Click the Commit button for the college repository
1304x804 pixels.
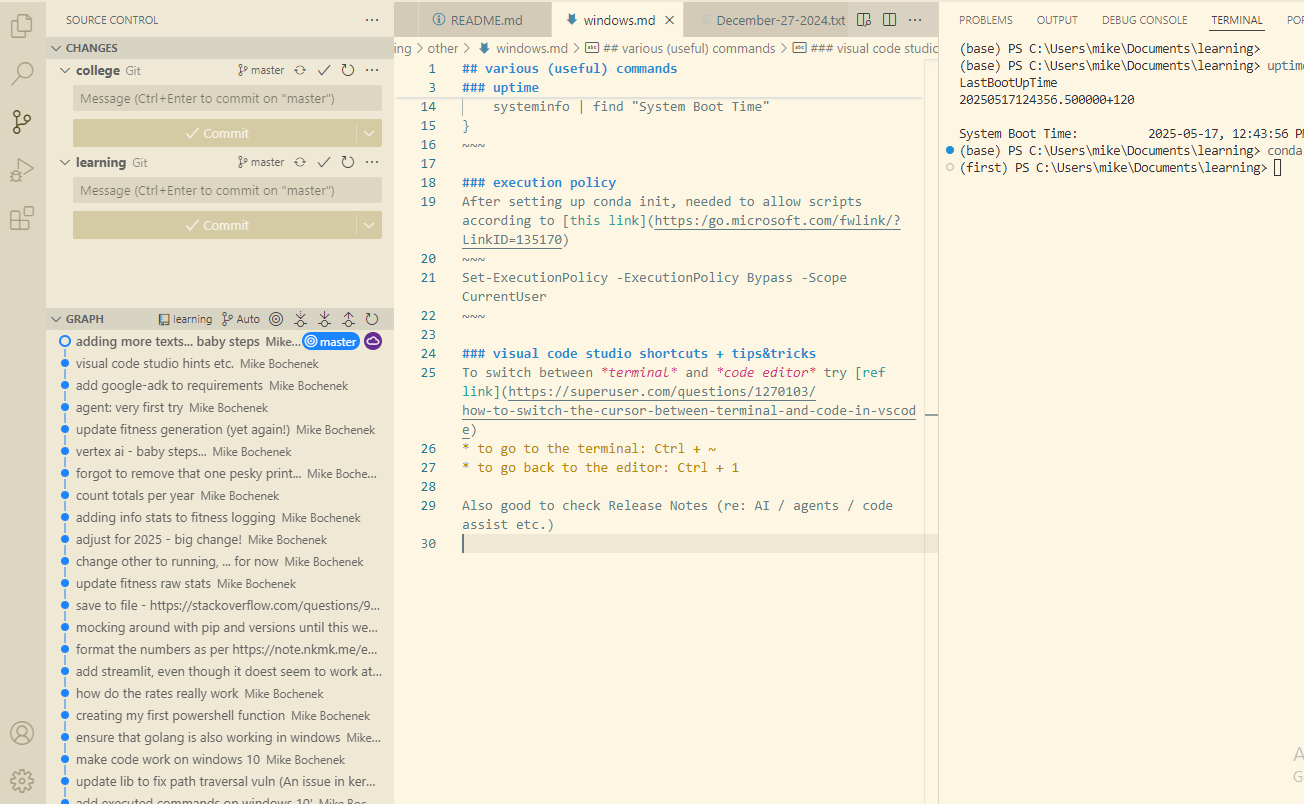tap(220, 132)
